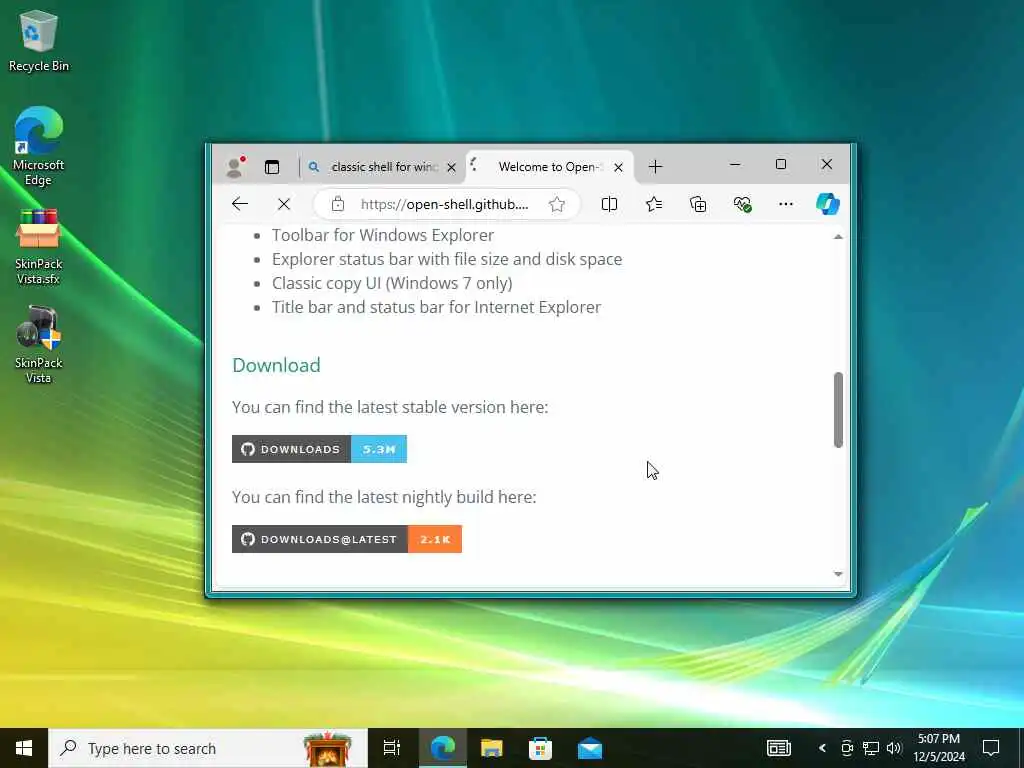Close the Welcome to Open-Shell tab

coord(618,168)
